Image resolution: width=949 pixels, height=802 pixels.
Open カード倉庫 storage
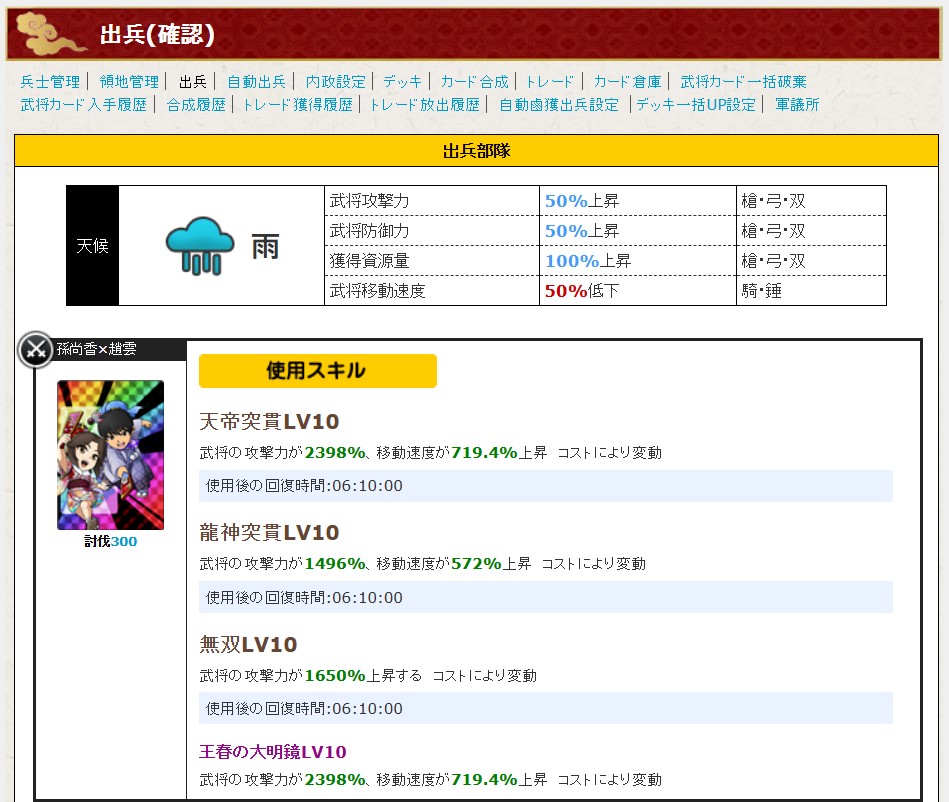pos(627,82)
